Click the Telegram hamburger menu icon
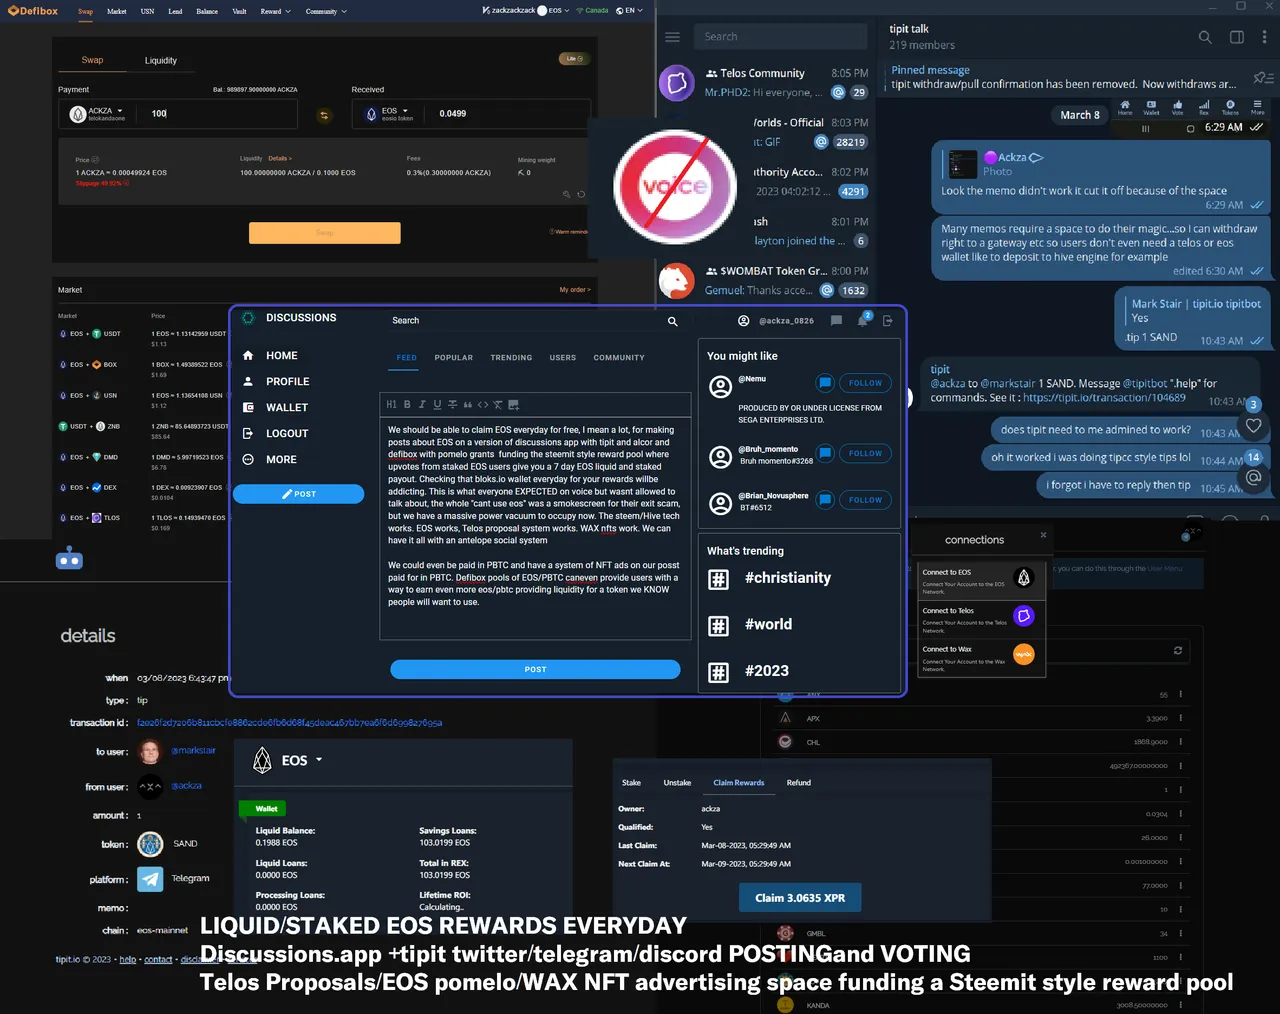This screenshot has width=1280, height=1014. coord(672,37)
